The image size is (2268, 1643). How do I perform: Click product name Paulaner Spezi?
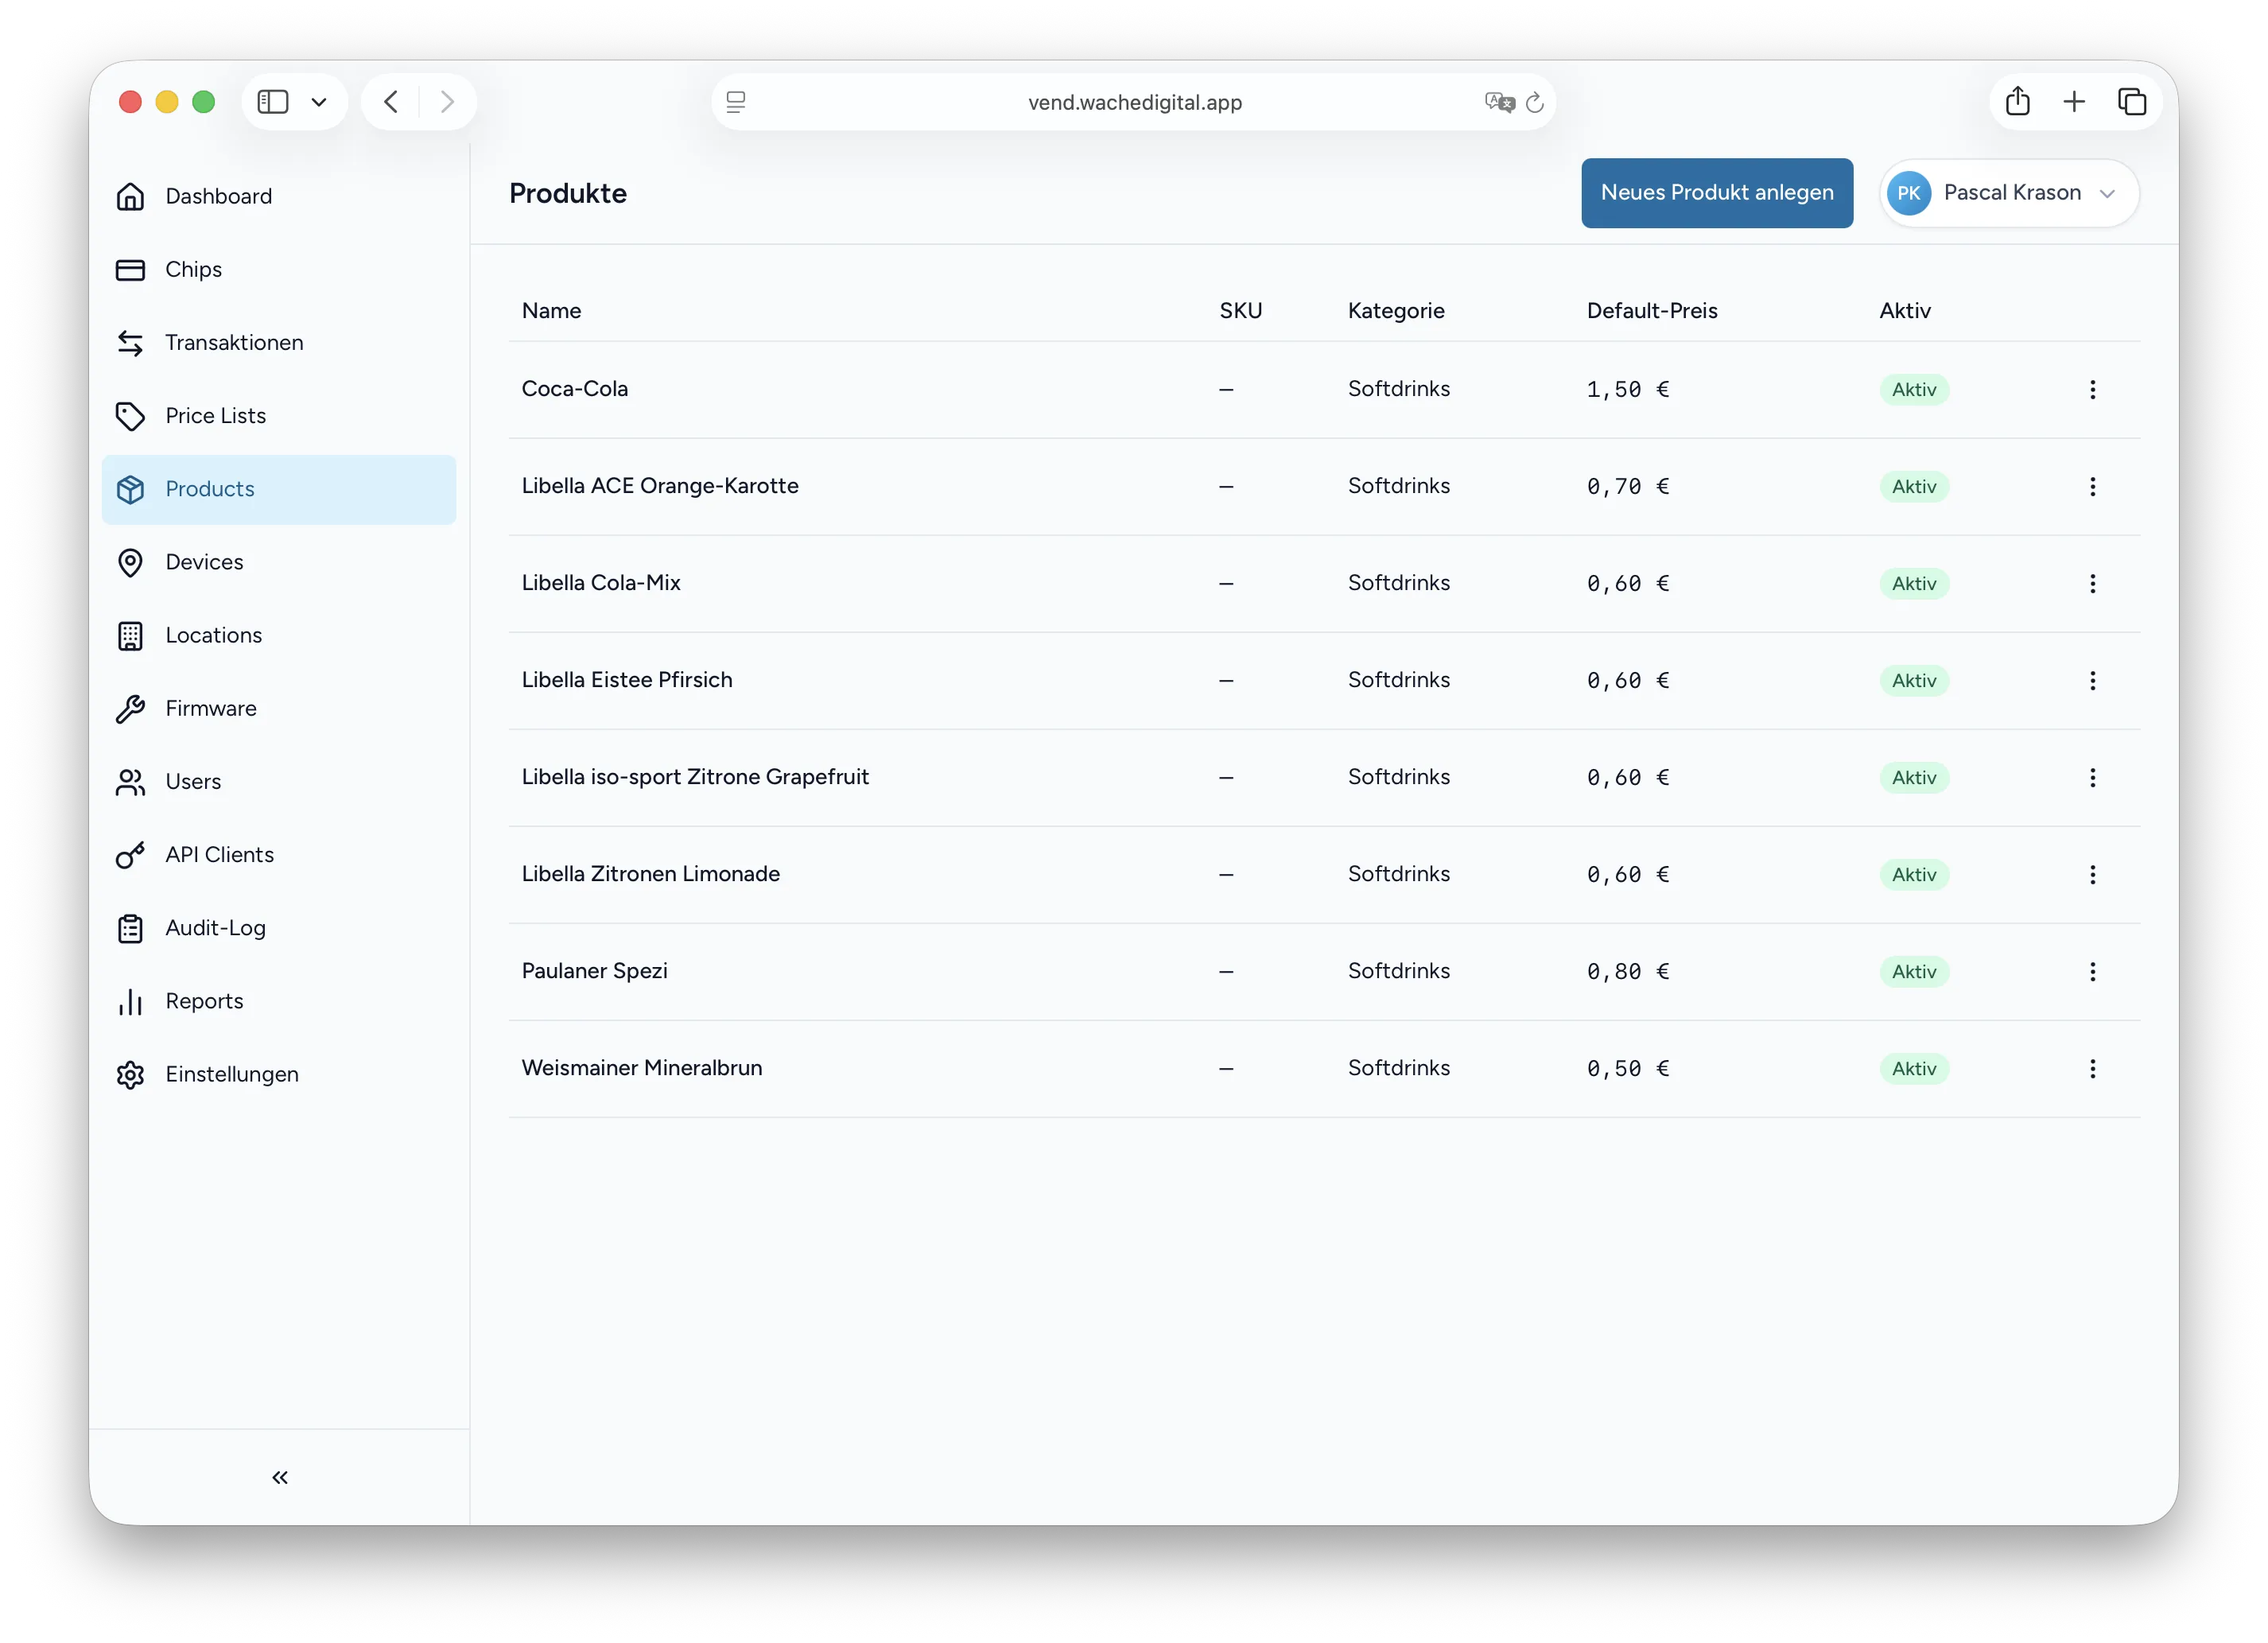tap(594, 971)
